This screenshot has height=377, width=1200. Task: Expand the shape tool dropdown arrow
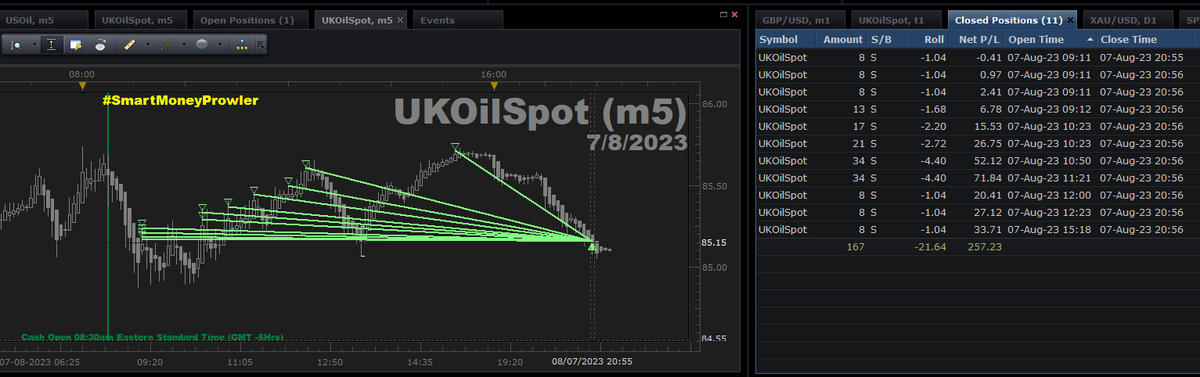pyautogui.click(x=220, y=45)
